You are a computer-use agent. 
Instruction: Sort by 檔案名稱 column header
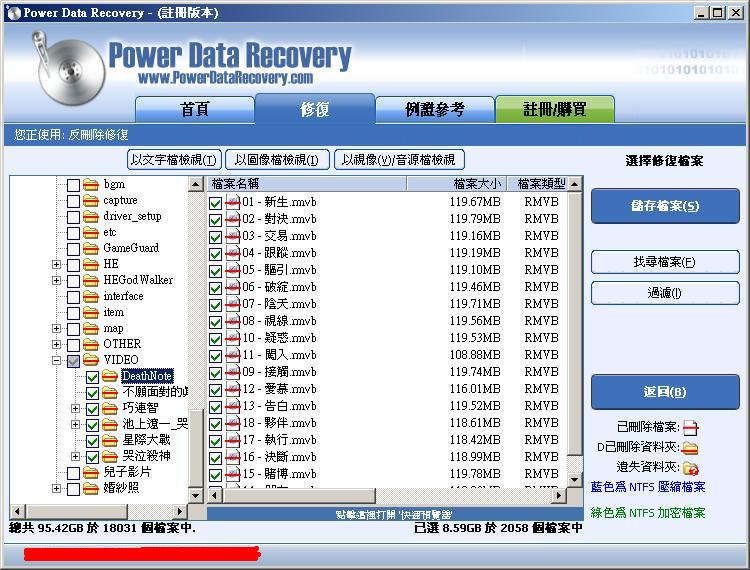(x=307, y=184)
